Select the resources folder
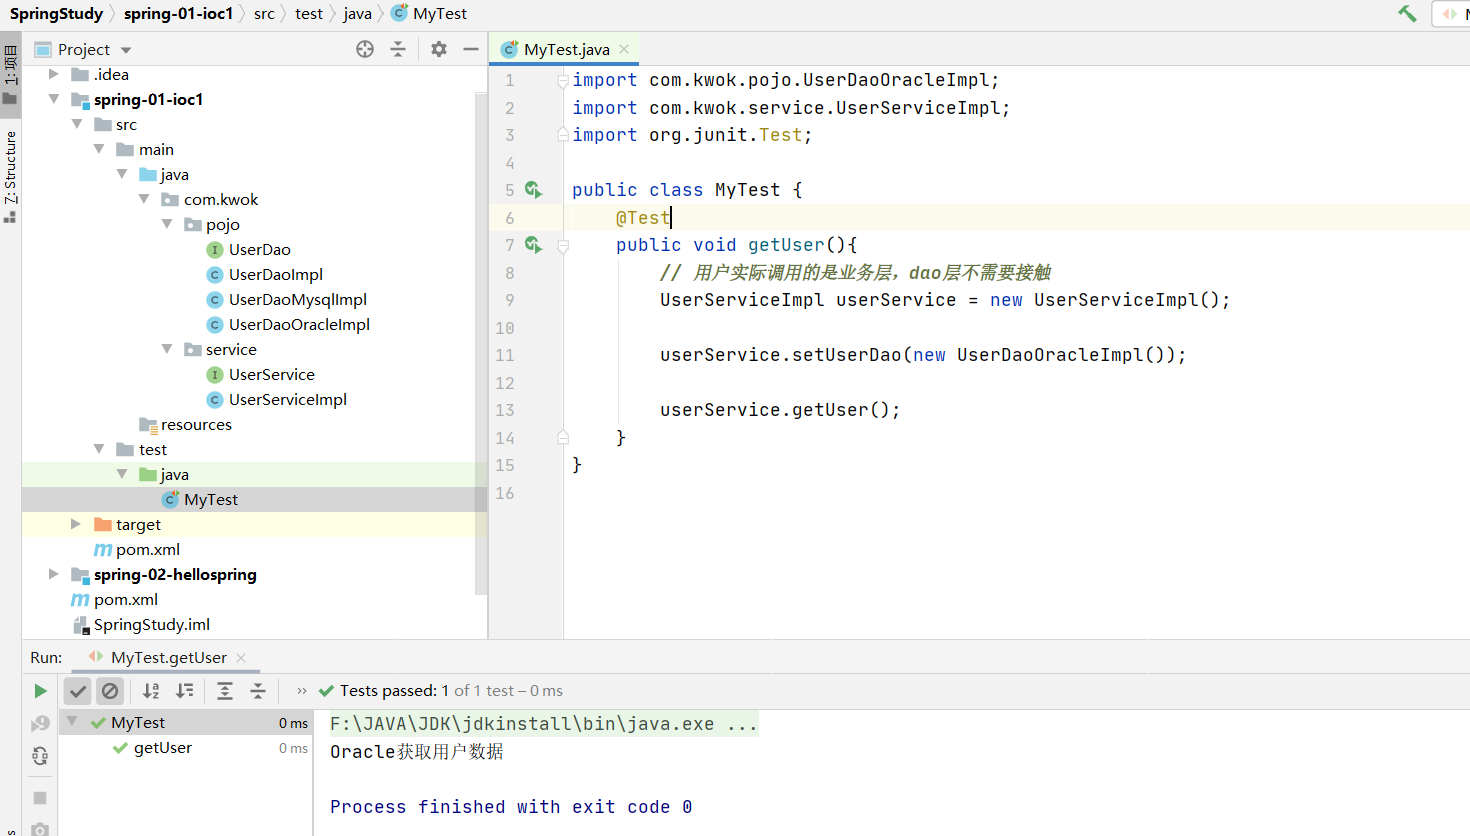 (x=196, y=424)
